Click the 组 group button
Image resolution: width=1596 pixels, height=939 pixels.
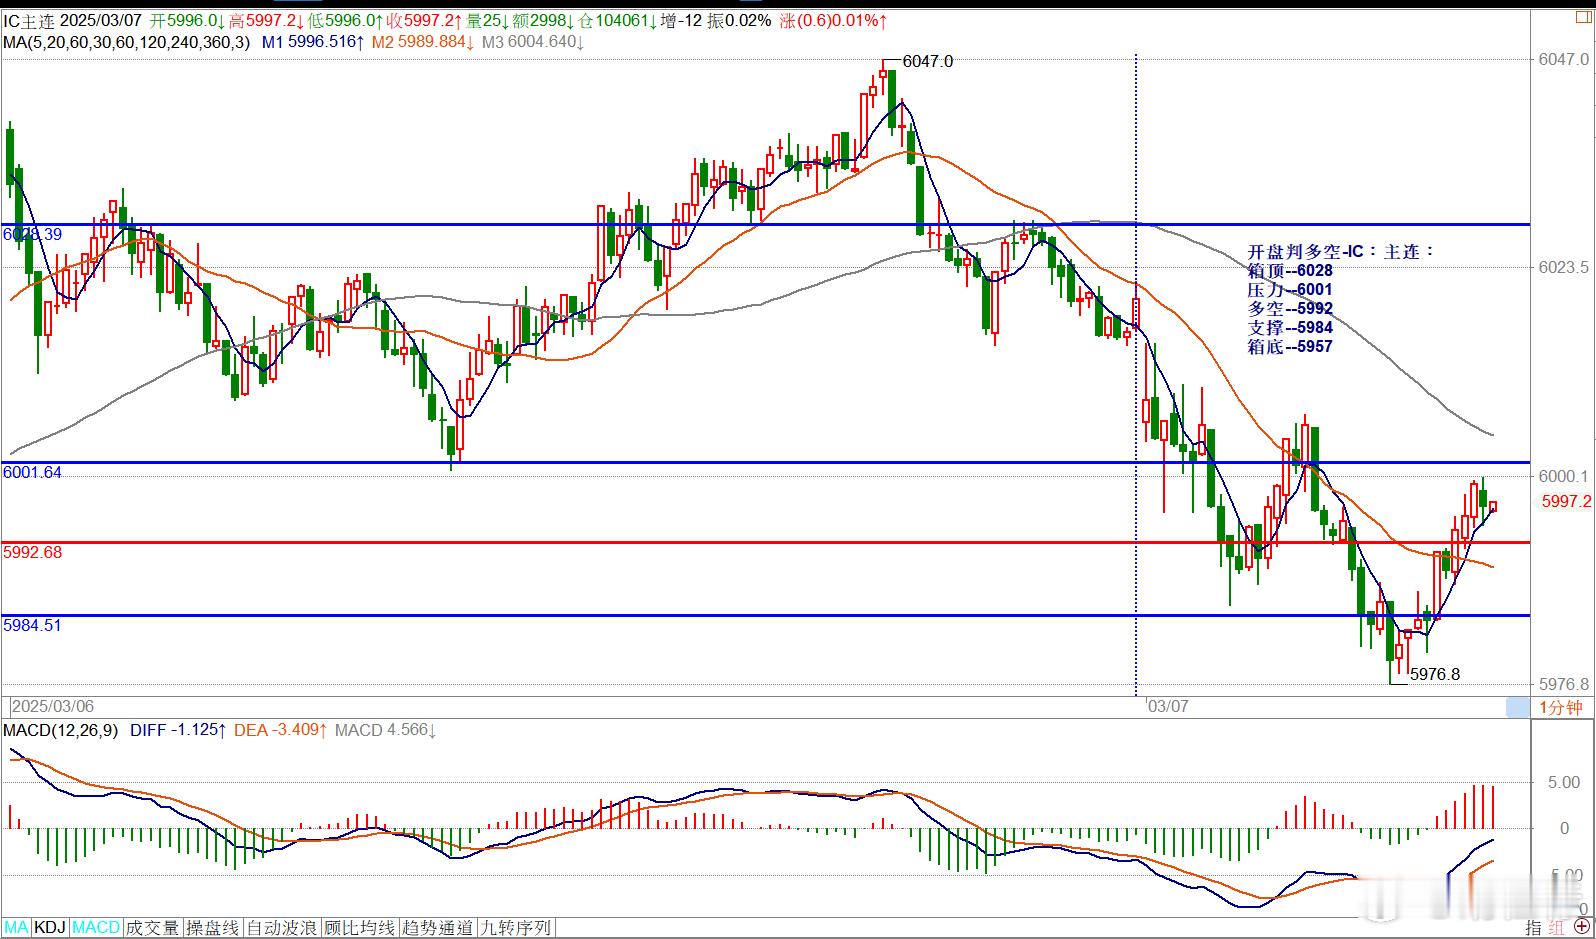1558,928
